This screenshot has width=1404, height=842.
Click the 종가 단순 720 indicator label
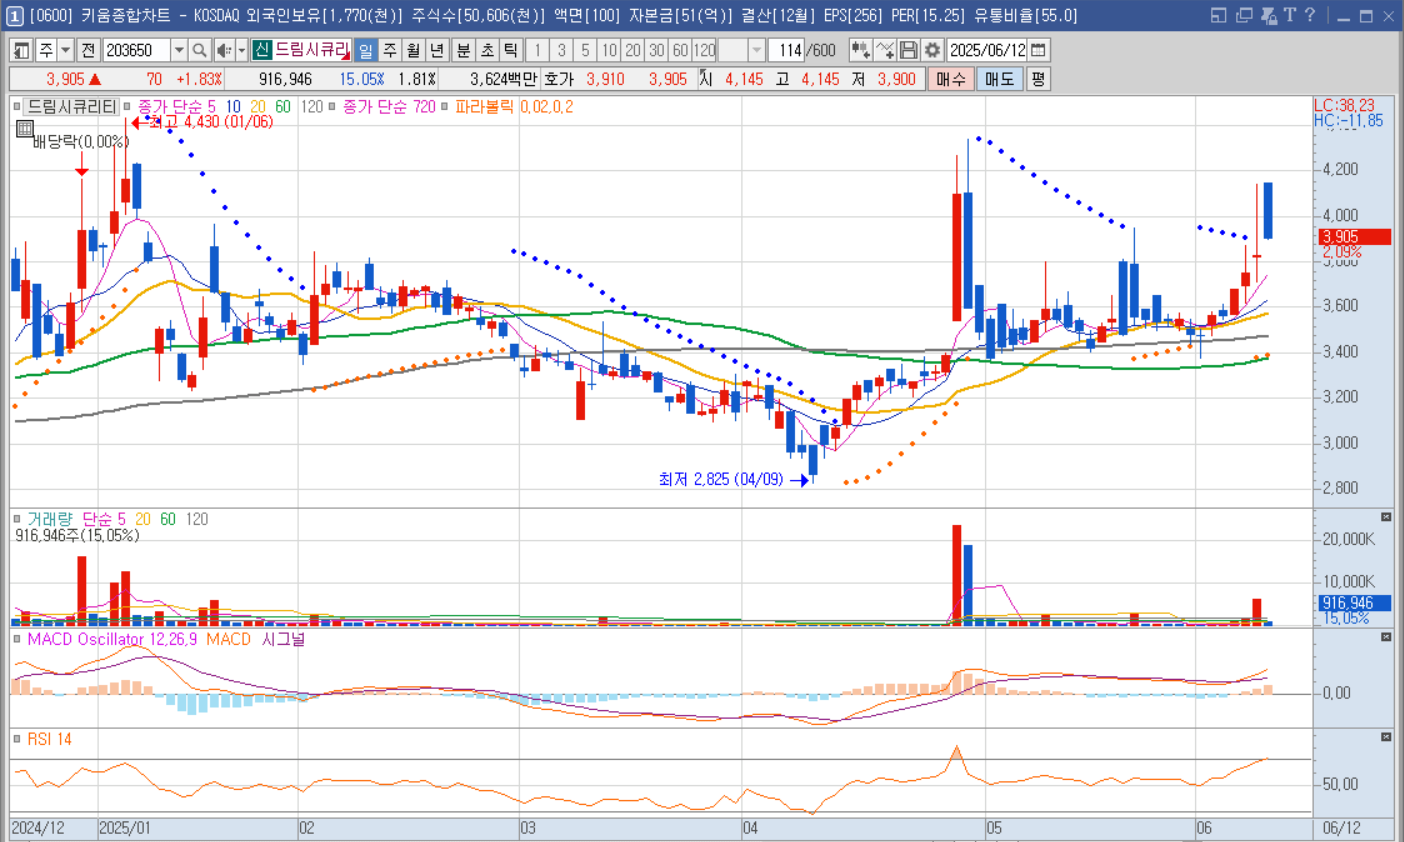point(389,106)
